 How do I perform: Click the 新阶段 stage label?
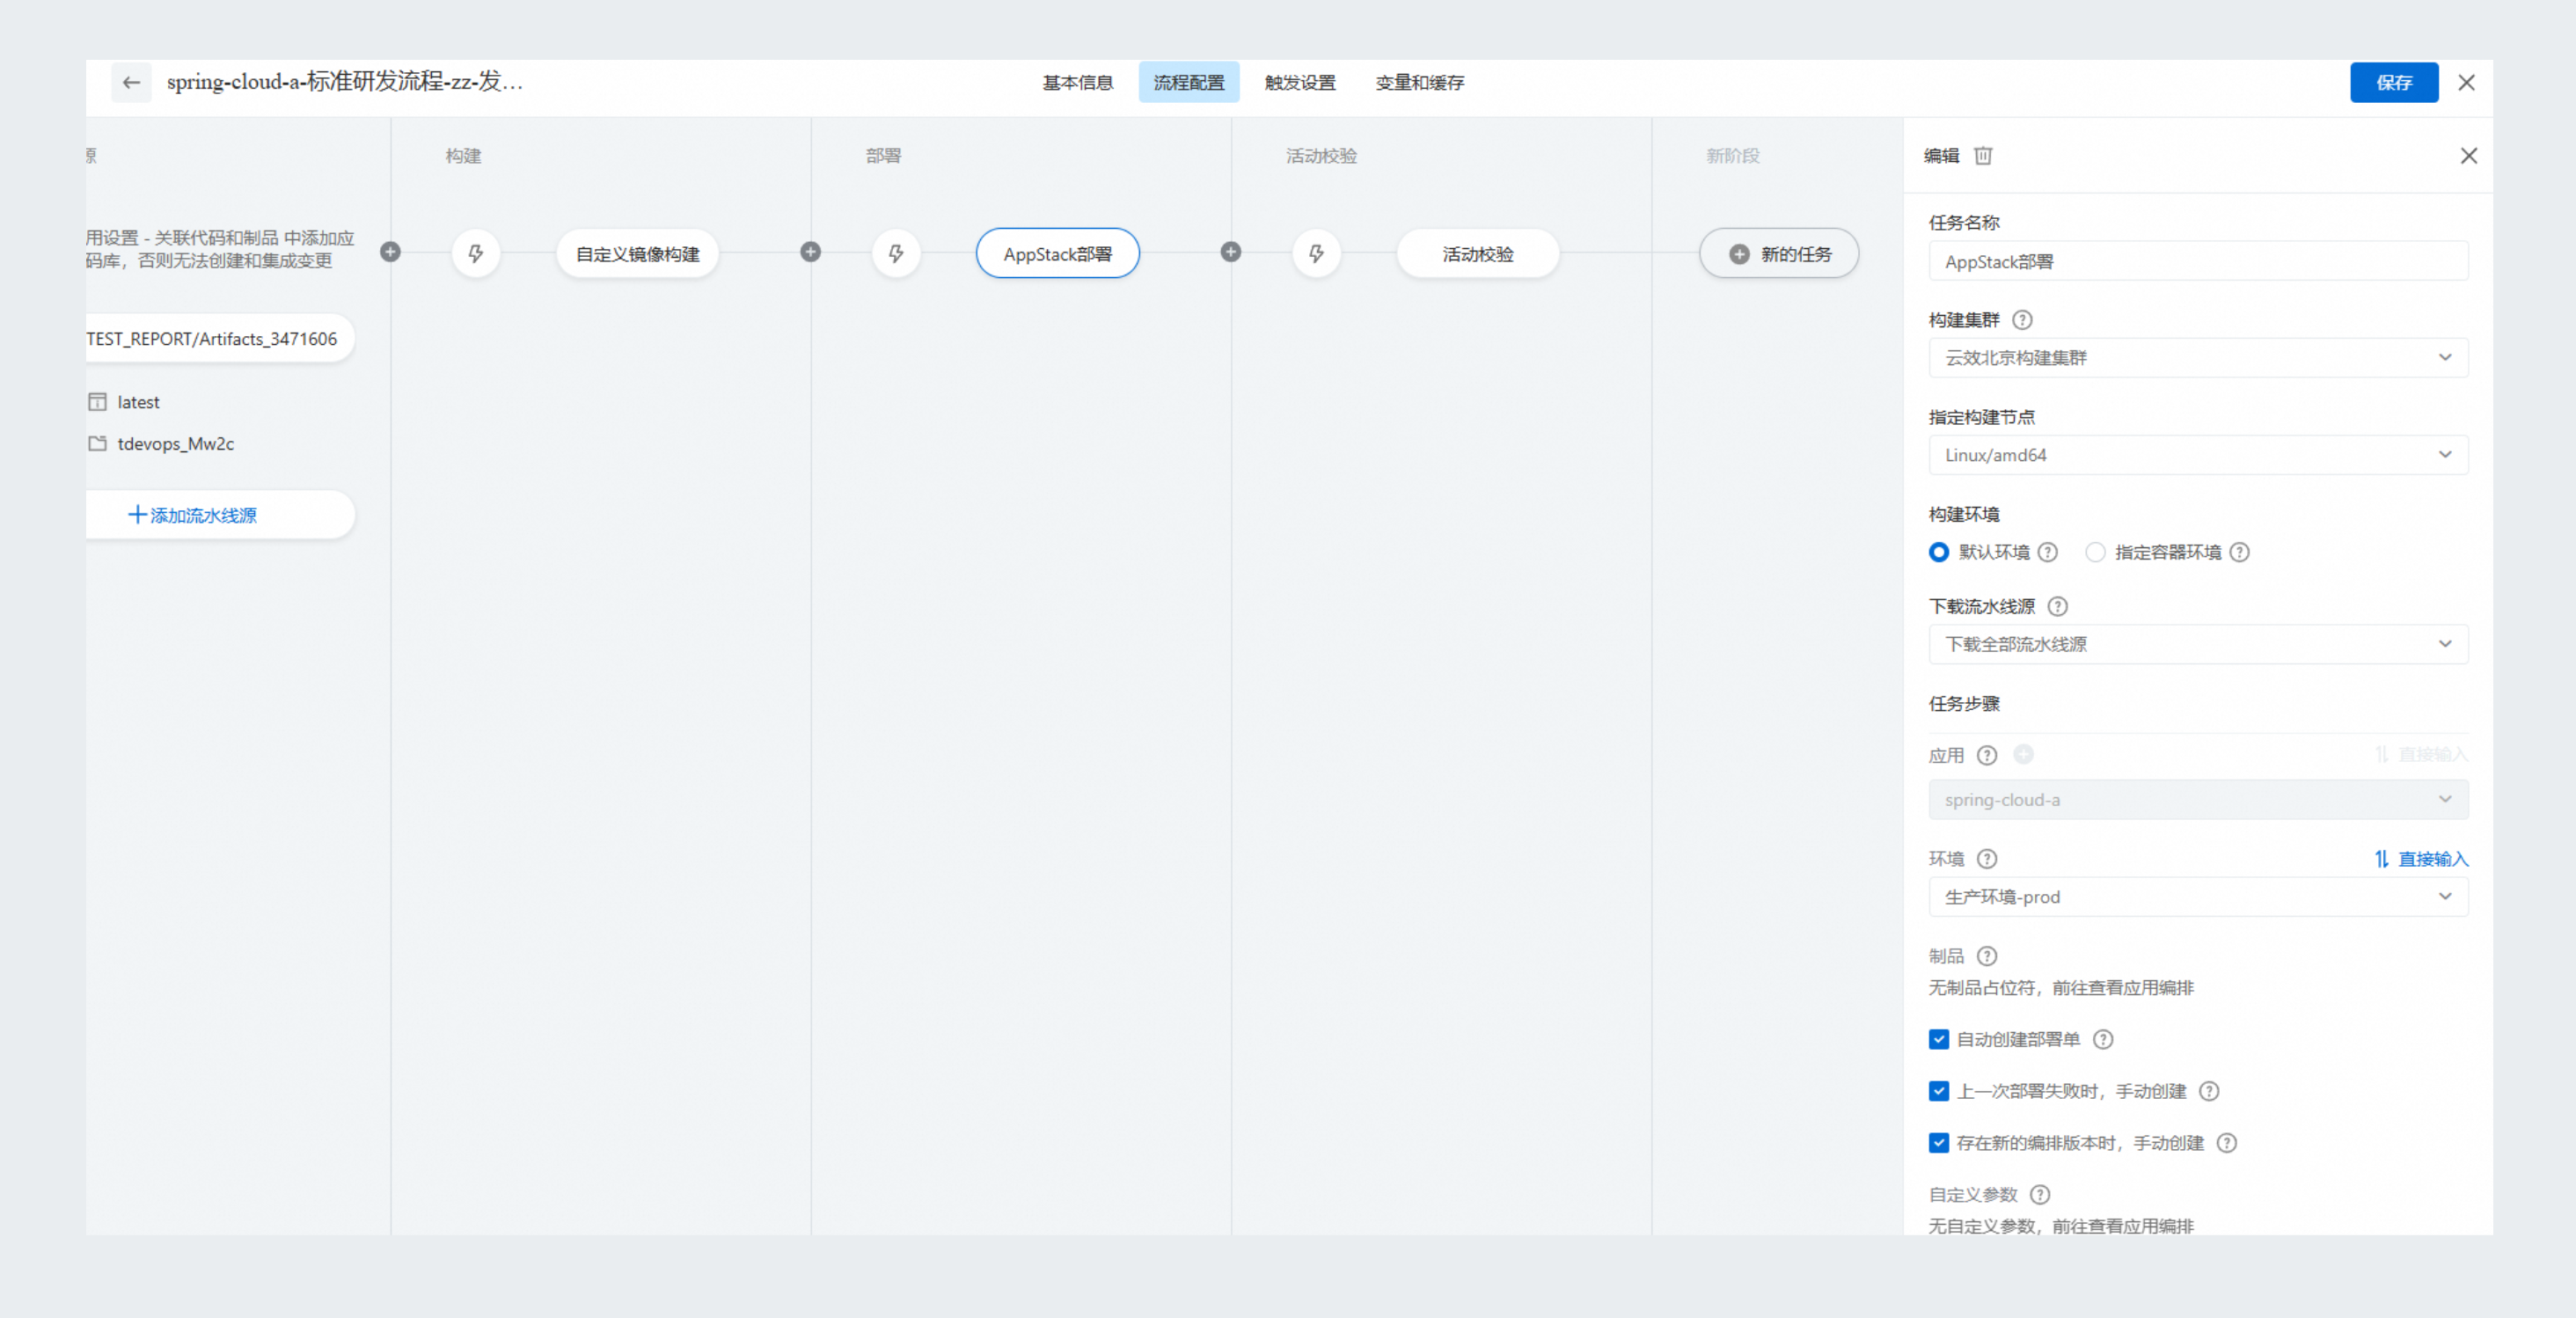click(1732, 156)
